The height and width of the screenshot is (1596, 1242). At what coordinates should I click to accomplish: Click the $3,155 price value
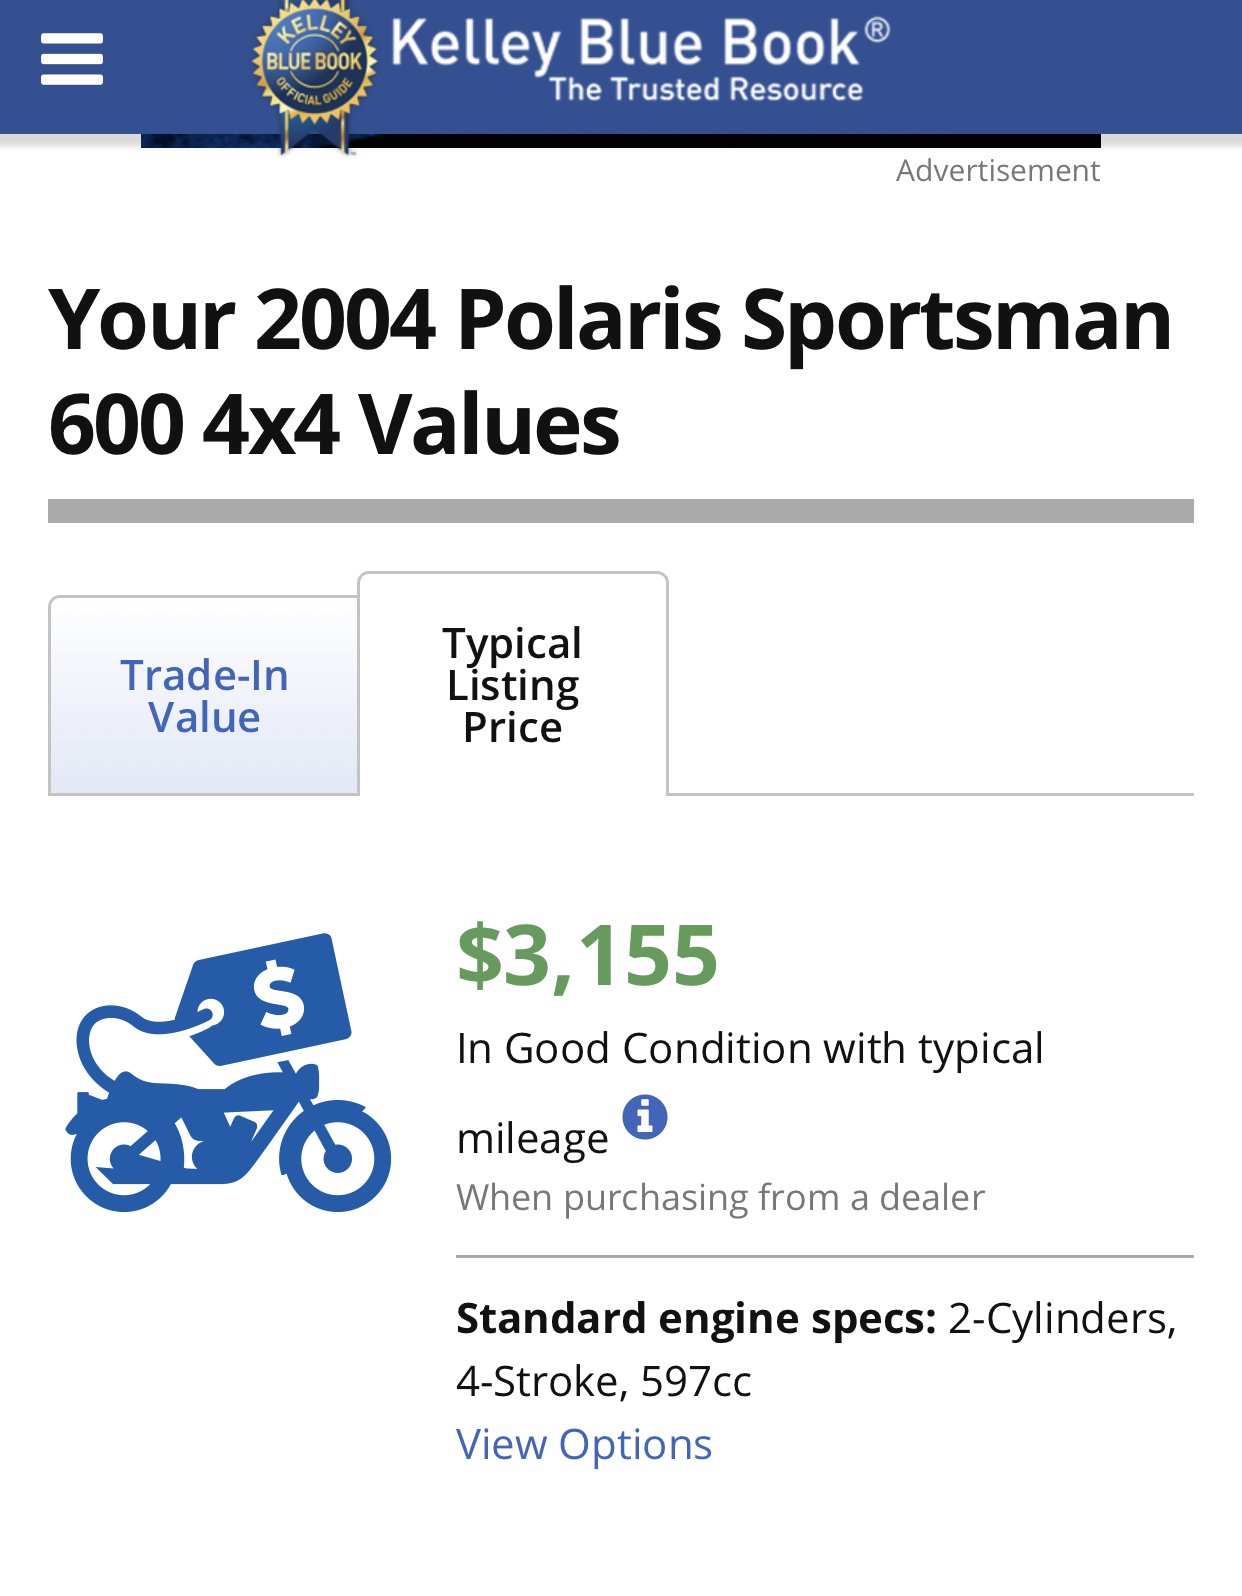coord(587,955)
